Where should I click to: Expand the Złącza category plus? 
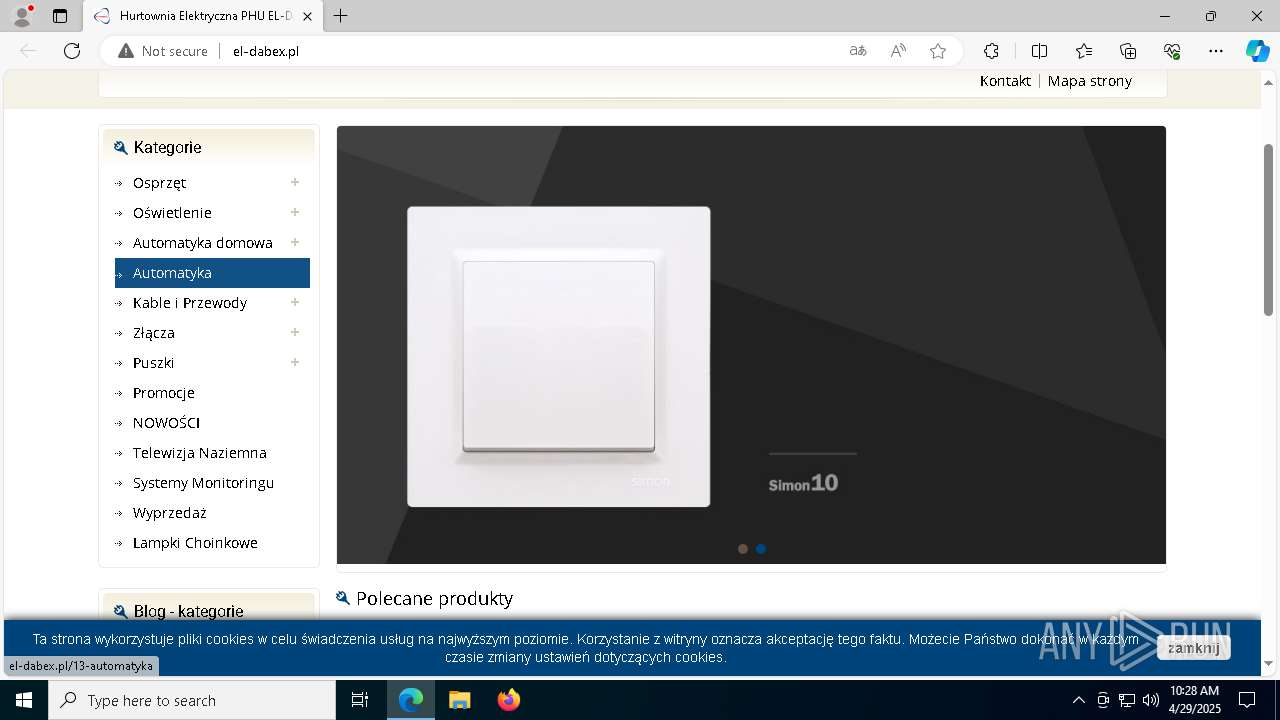(295, 332)
